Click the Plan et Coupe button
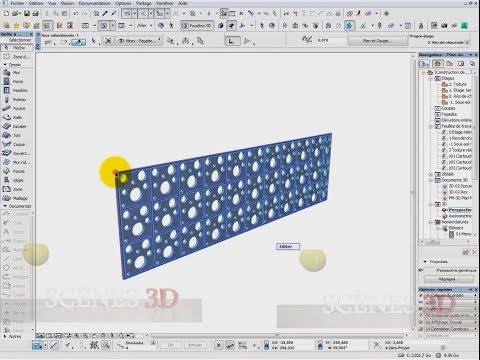This screenshot has width=480, height=360. [x=377, y=41]
